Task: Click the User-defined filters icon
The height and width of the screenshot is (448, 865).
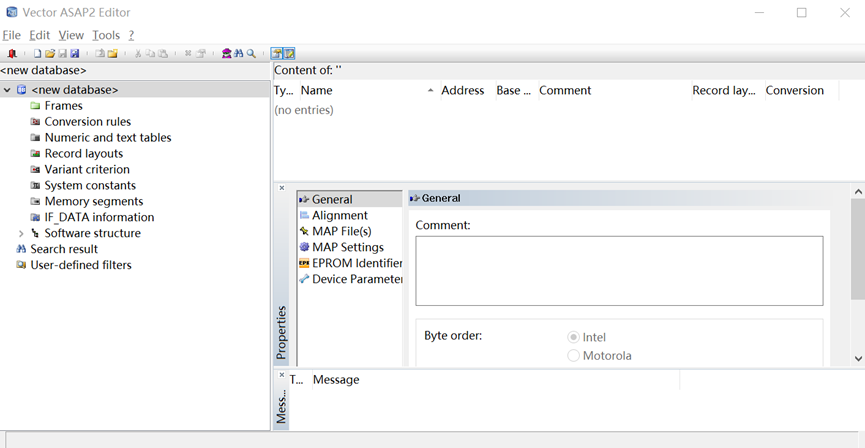Action: point(21,265)
